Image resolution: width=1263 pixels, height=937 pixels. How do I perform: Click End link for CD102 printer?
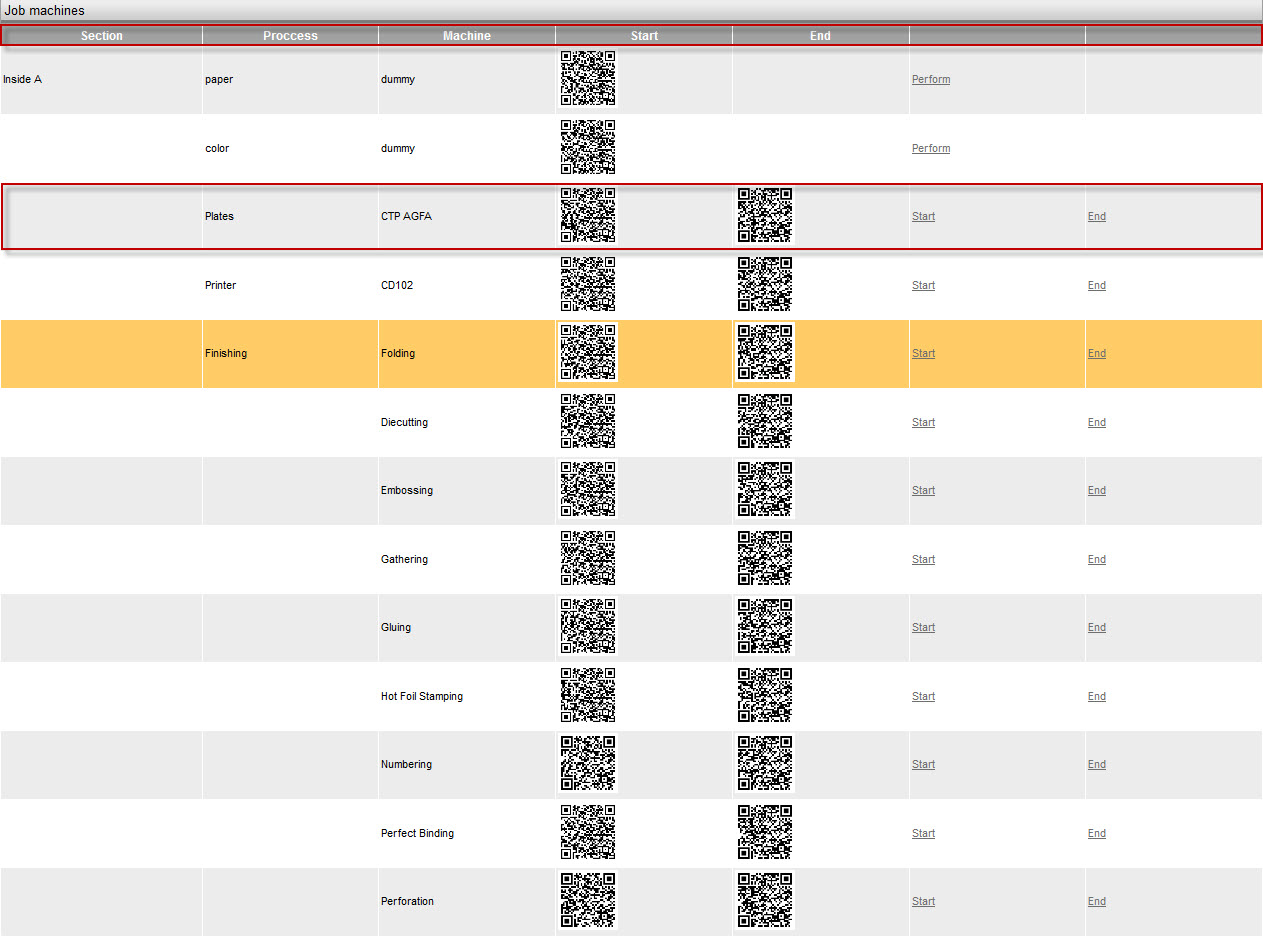[x=1097, y=285]
